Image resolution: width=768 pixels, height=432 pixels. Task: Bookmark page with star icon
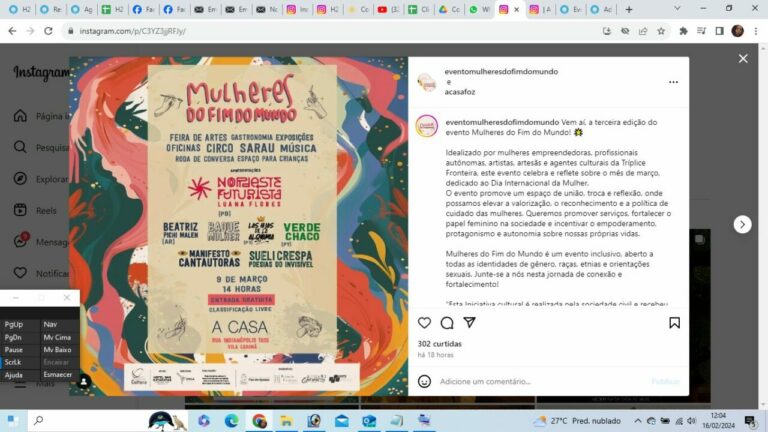(661, 31)
